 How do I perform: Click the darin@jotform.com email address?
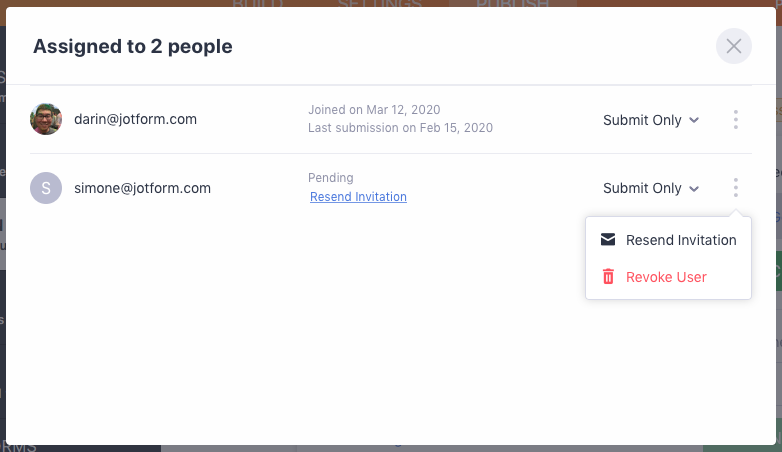click(x=135, y=119)
